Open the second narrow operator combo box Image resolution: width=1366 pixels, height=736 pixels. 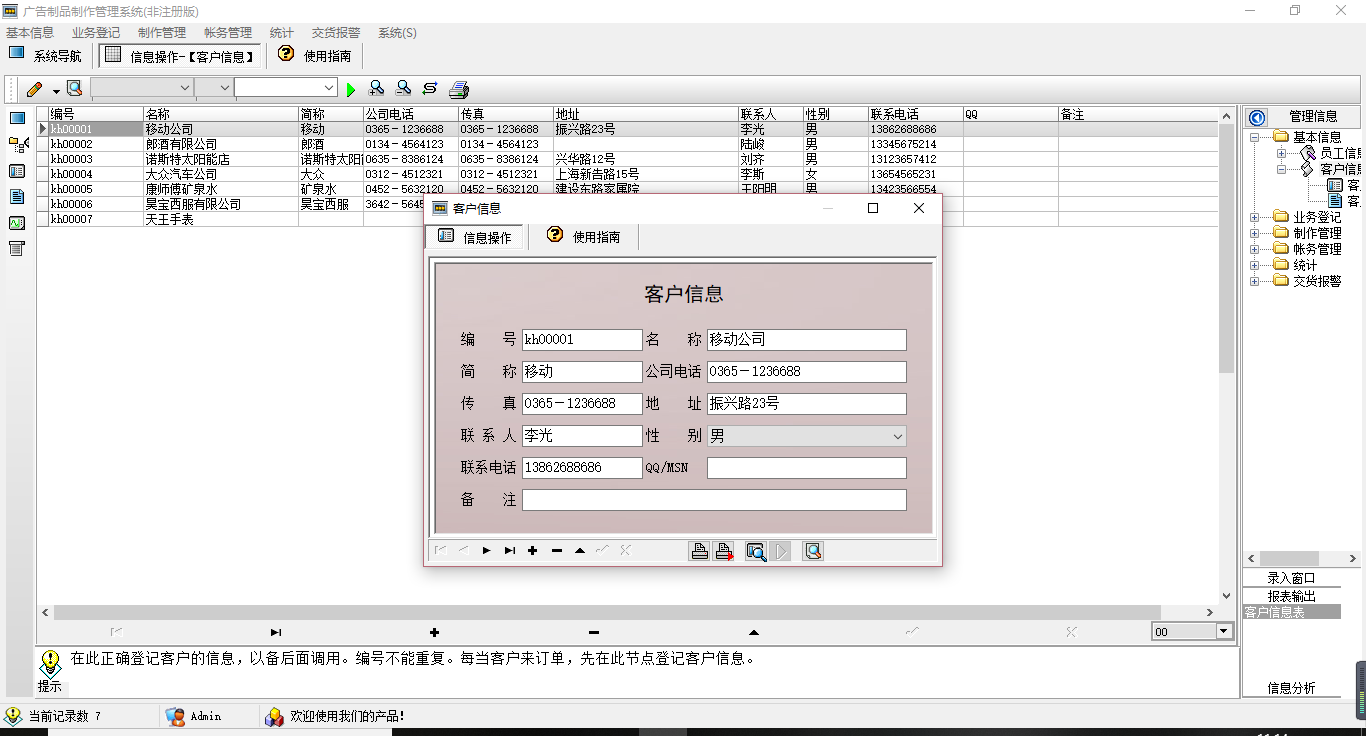point(213,88)
